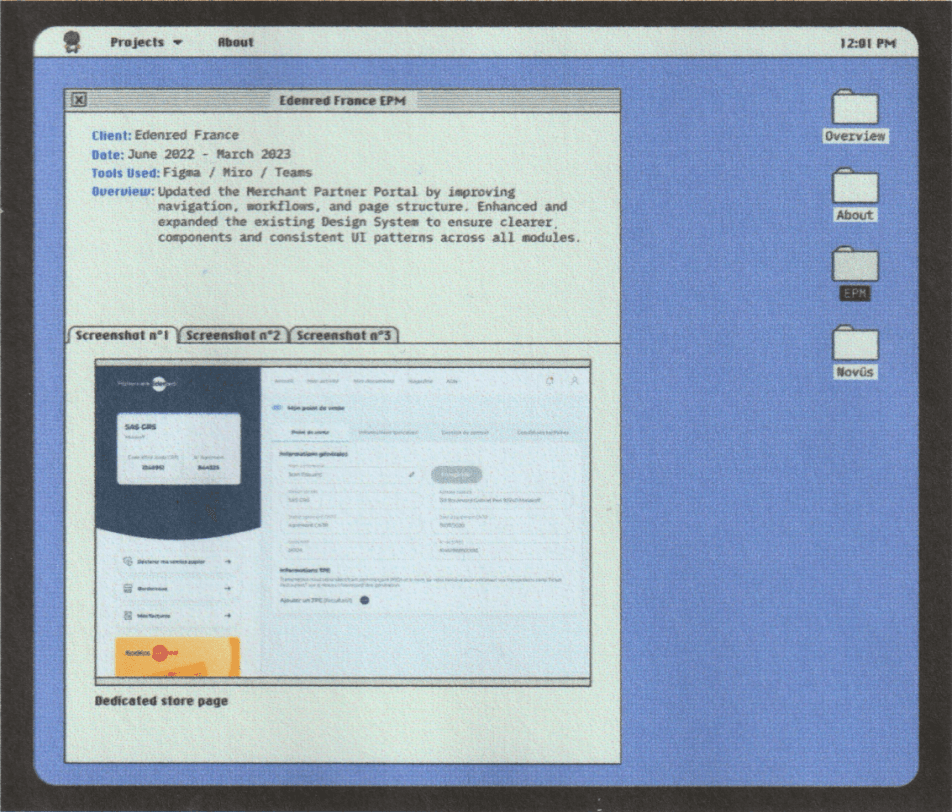Switch to the Screenshot n°1 tab
Viewport: 952px width, 812px height.
click(x=122, y=335)
